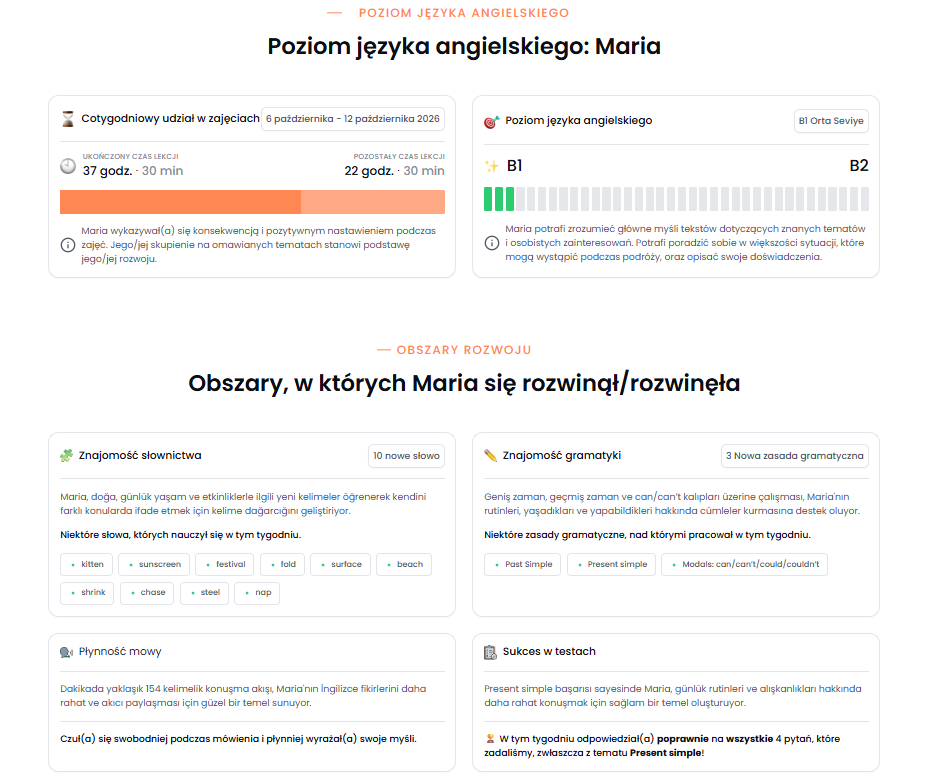Click the speaking head icon beside Płynność mowy
The width and height of the screenshot is (930, 784).
66,652
